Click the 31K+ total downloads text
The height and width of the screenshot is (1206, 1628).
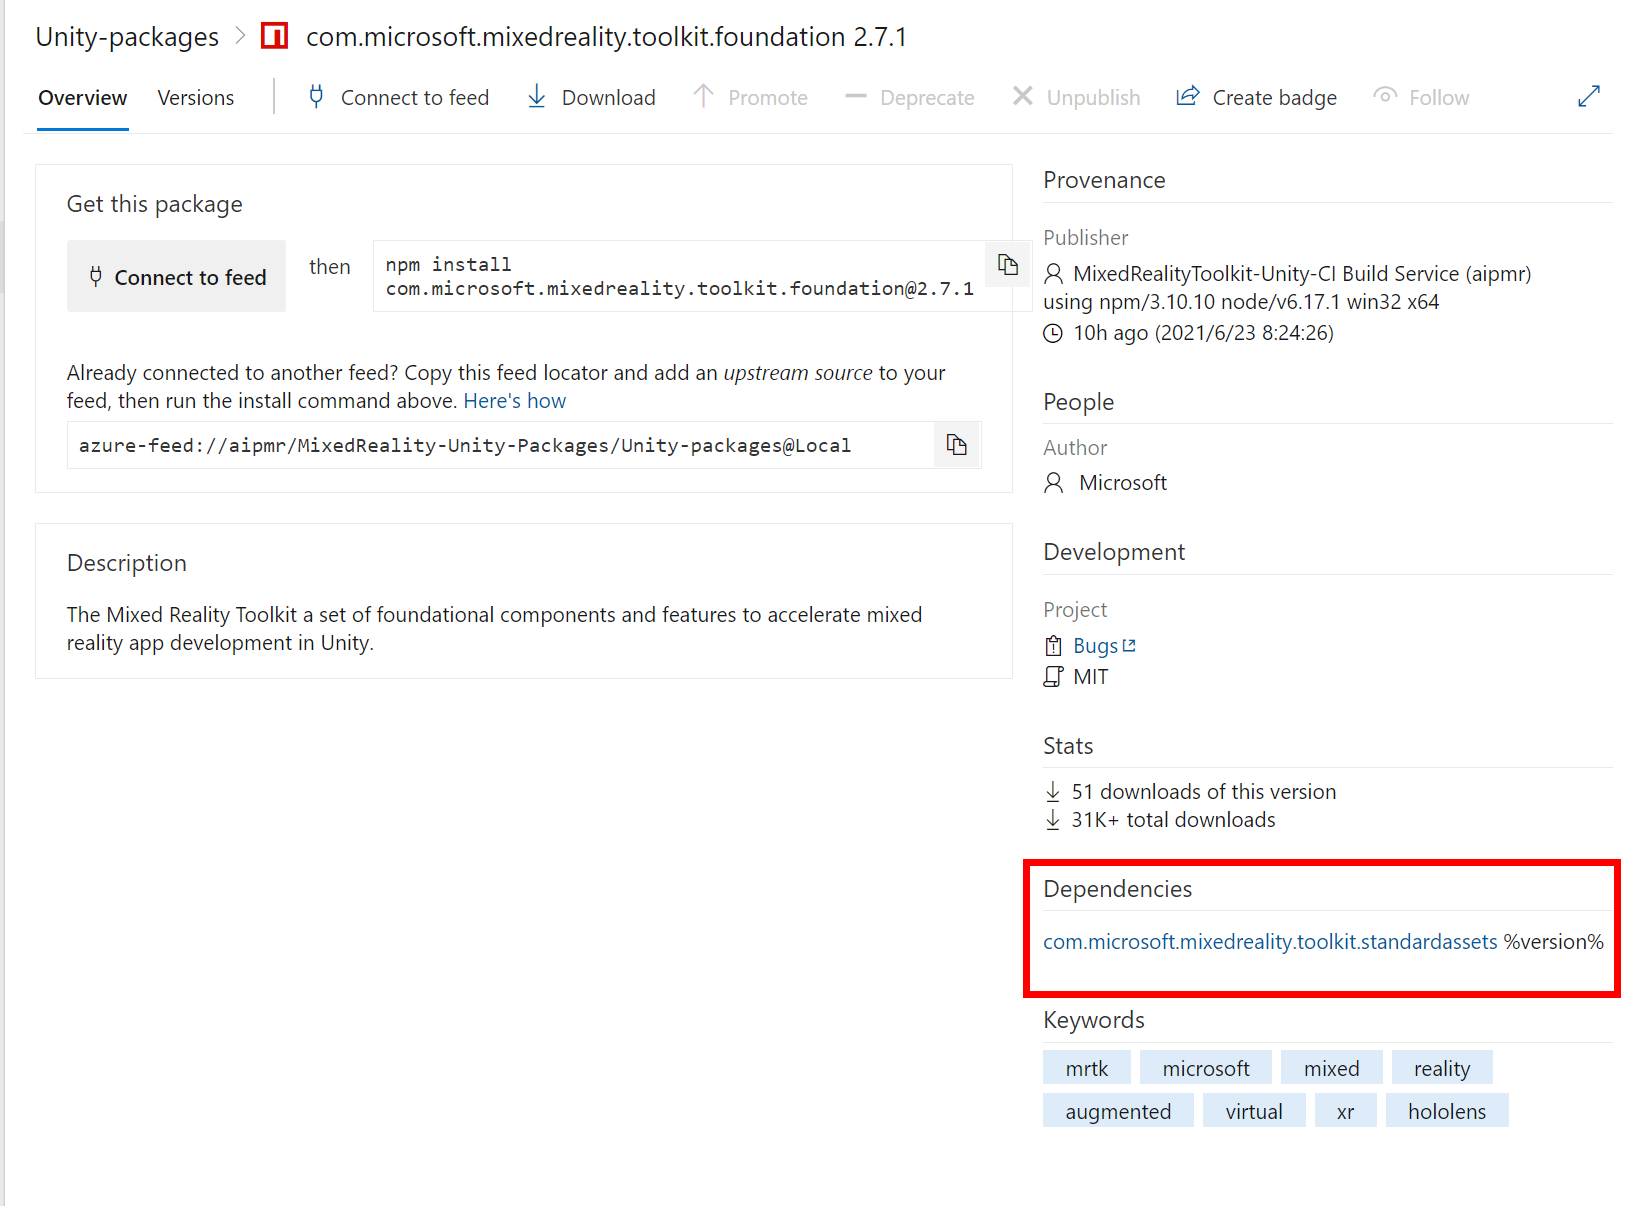(1174, 820)
